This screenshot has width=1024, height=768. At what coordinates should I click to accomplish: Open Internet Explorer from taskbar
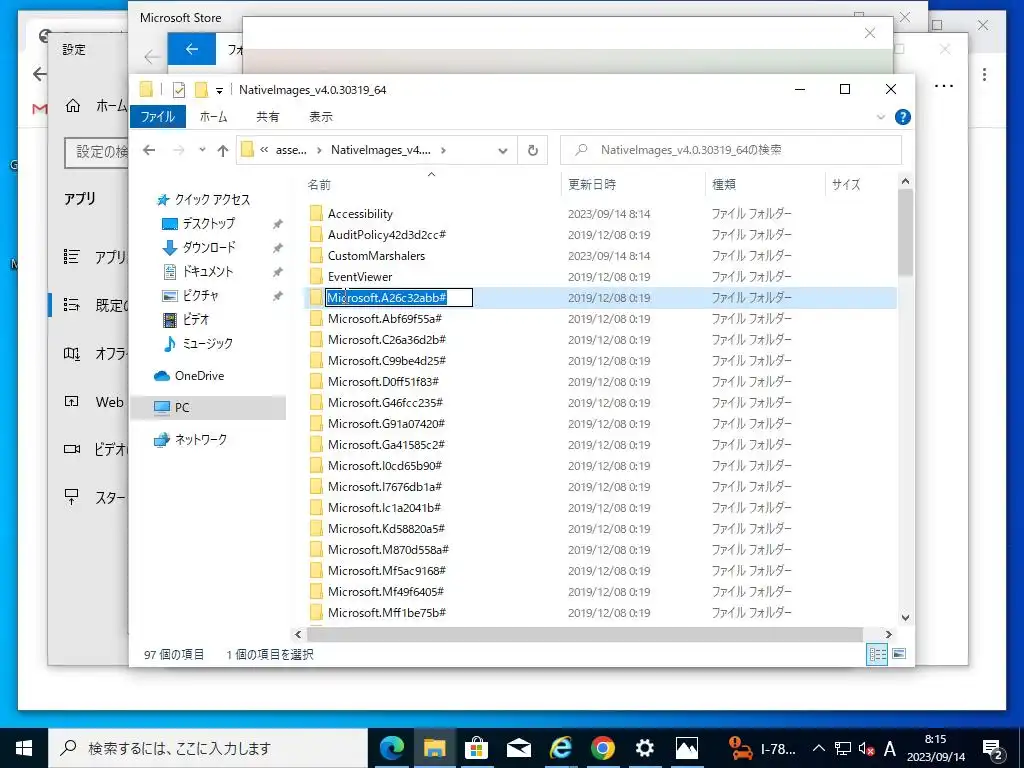pos(560,748)
